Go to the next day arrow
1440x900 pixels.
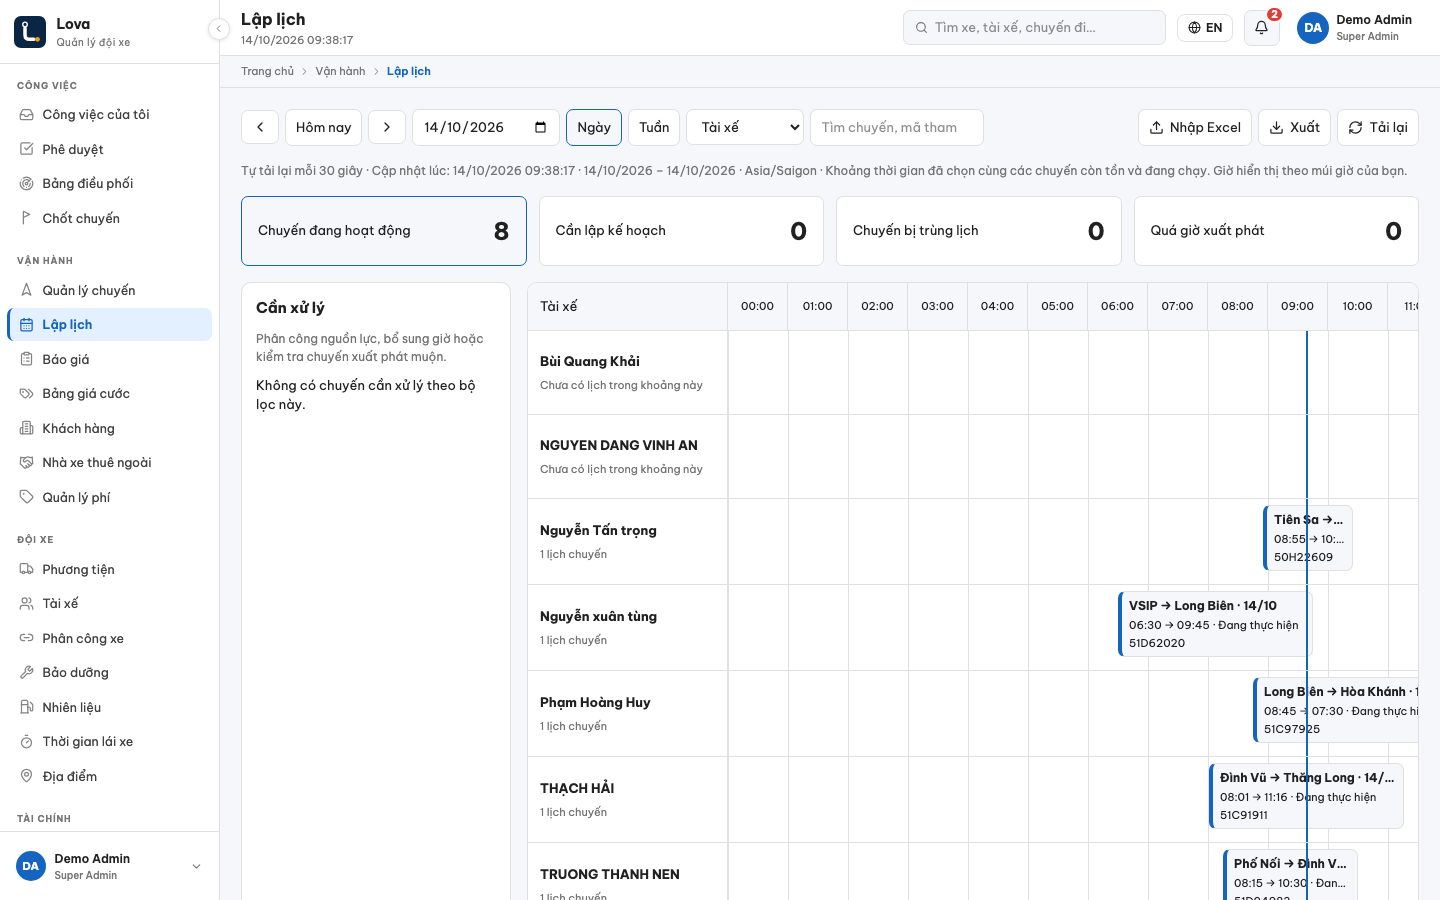coord(387,127)
